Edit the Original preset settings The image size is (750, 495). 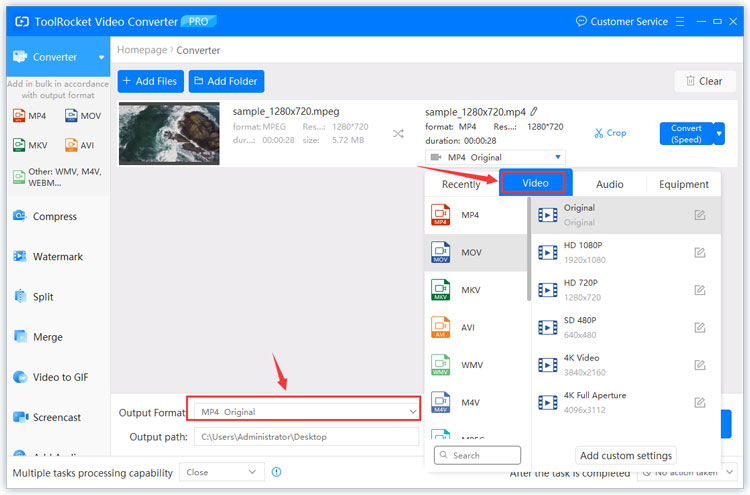pos(699,215)
